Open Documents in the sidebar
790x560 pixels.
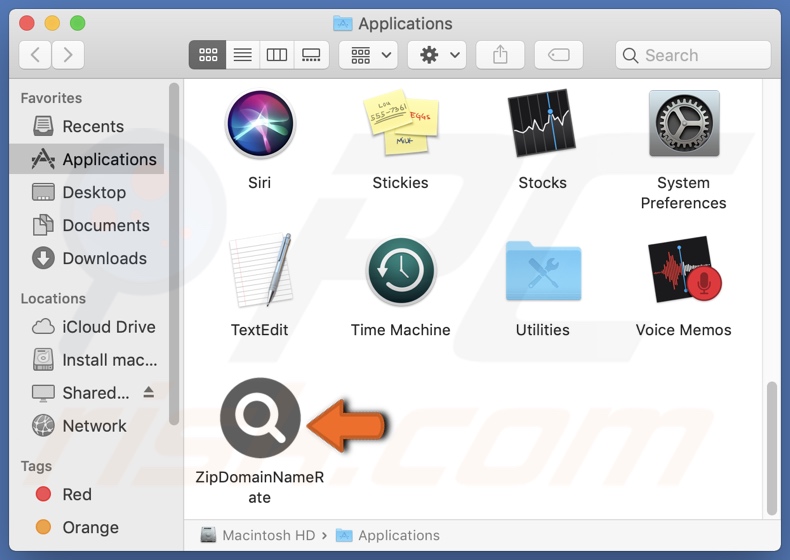(x=87, y=225)
